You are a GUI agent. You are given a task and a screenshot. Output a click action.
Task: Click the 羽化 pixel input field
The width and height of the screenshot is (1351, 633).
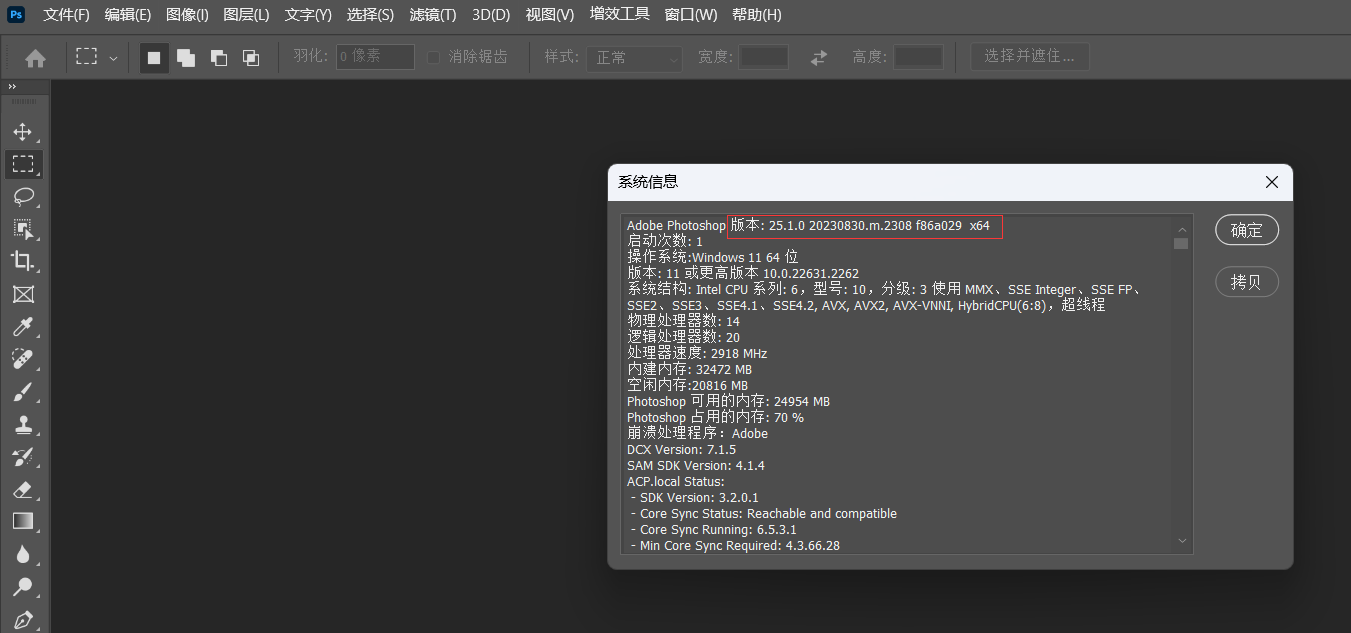(x=375, y=57)
